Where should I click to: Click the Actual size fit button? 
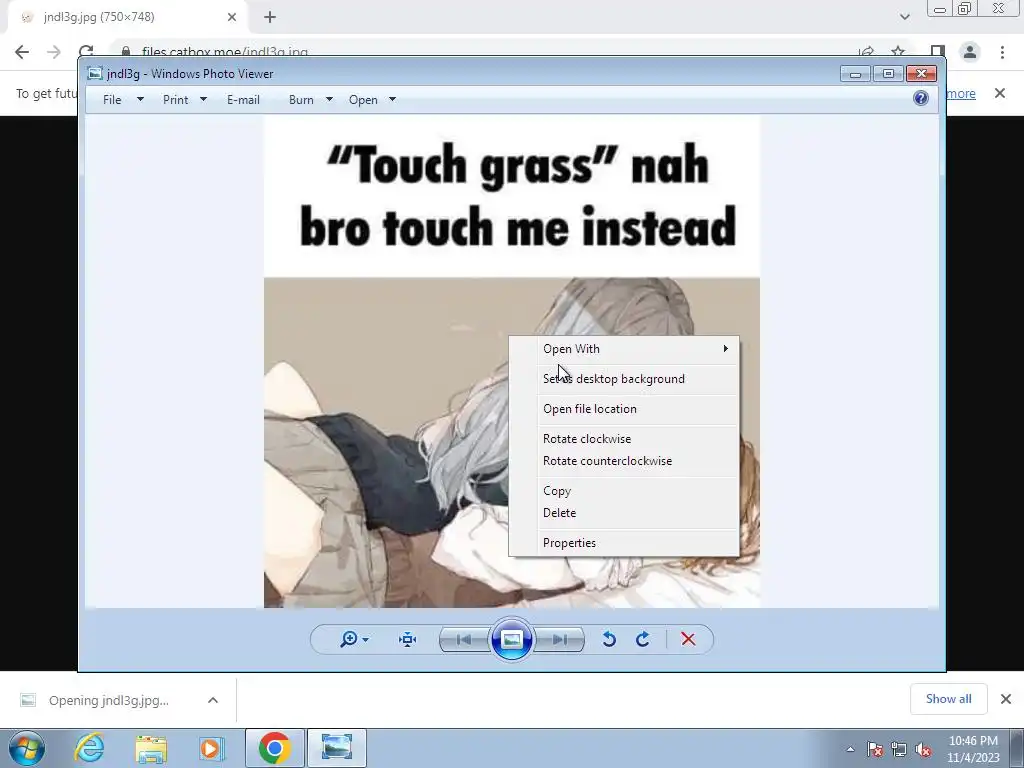click(x=408, y=639)
